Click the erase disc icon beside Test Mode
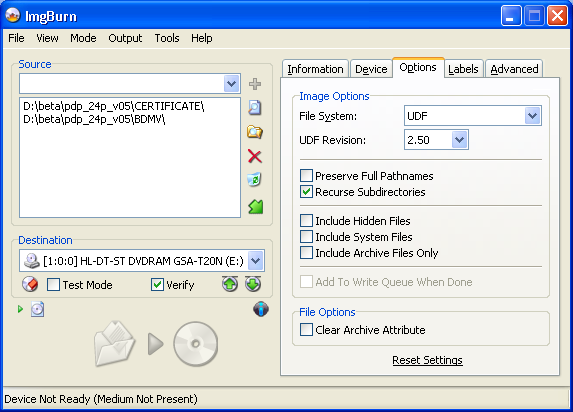Image resolution: width=573 pixels, height=412 pixels. click(30, 284)
